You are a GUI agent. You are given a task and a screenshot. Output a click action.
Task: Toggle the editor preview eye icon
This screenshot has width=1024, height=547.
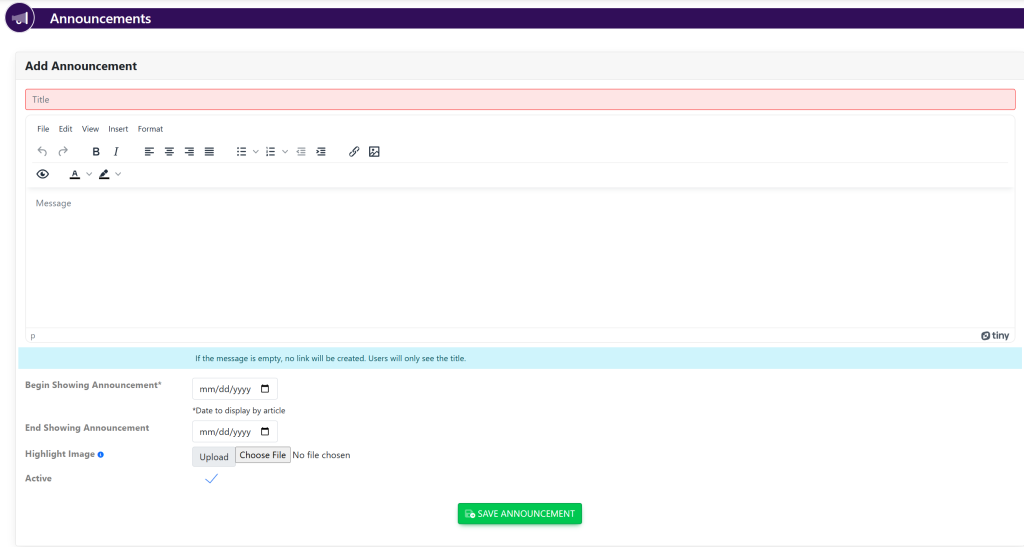[x=43, y=174]
